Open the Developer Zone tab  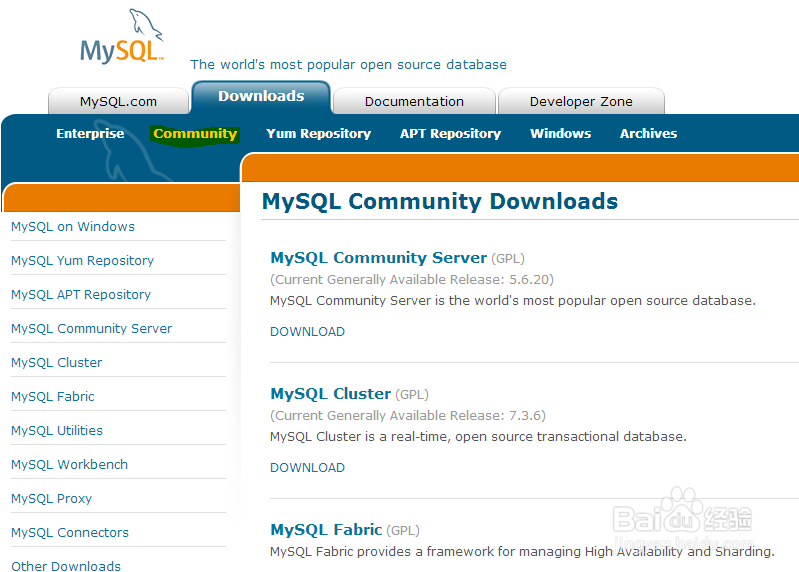point(581,101)
